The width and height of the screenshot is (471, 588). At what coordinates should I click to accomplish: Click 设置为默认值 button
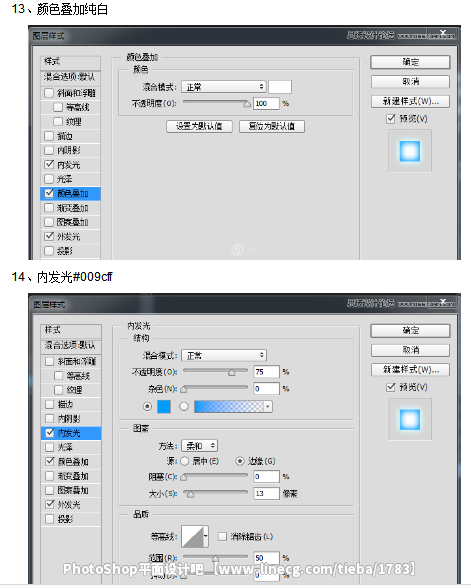[199, 126]
